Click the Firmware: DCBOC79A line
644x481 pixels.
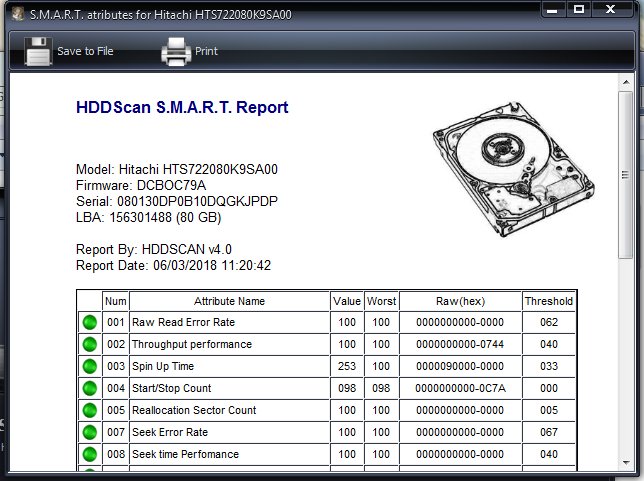coord(141,185)
